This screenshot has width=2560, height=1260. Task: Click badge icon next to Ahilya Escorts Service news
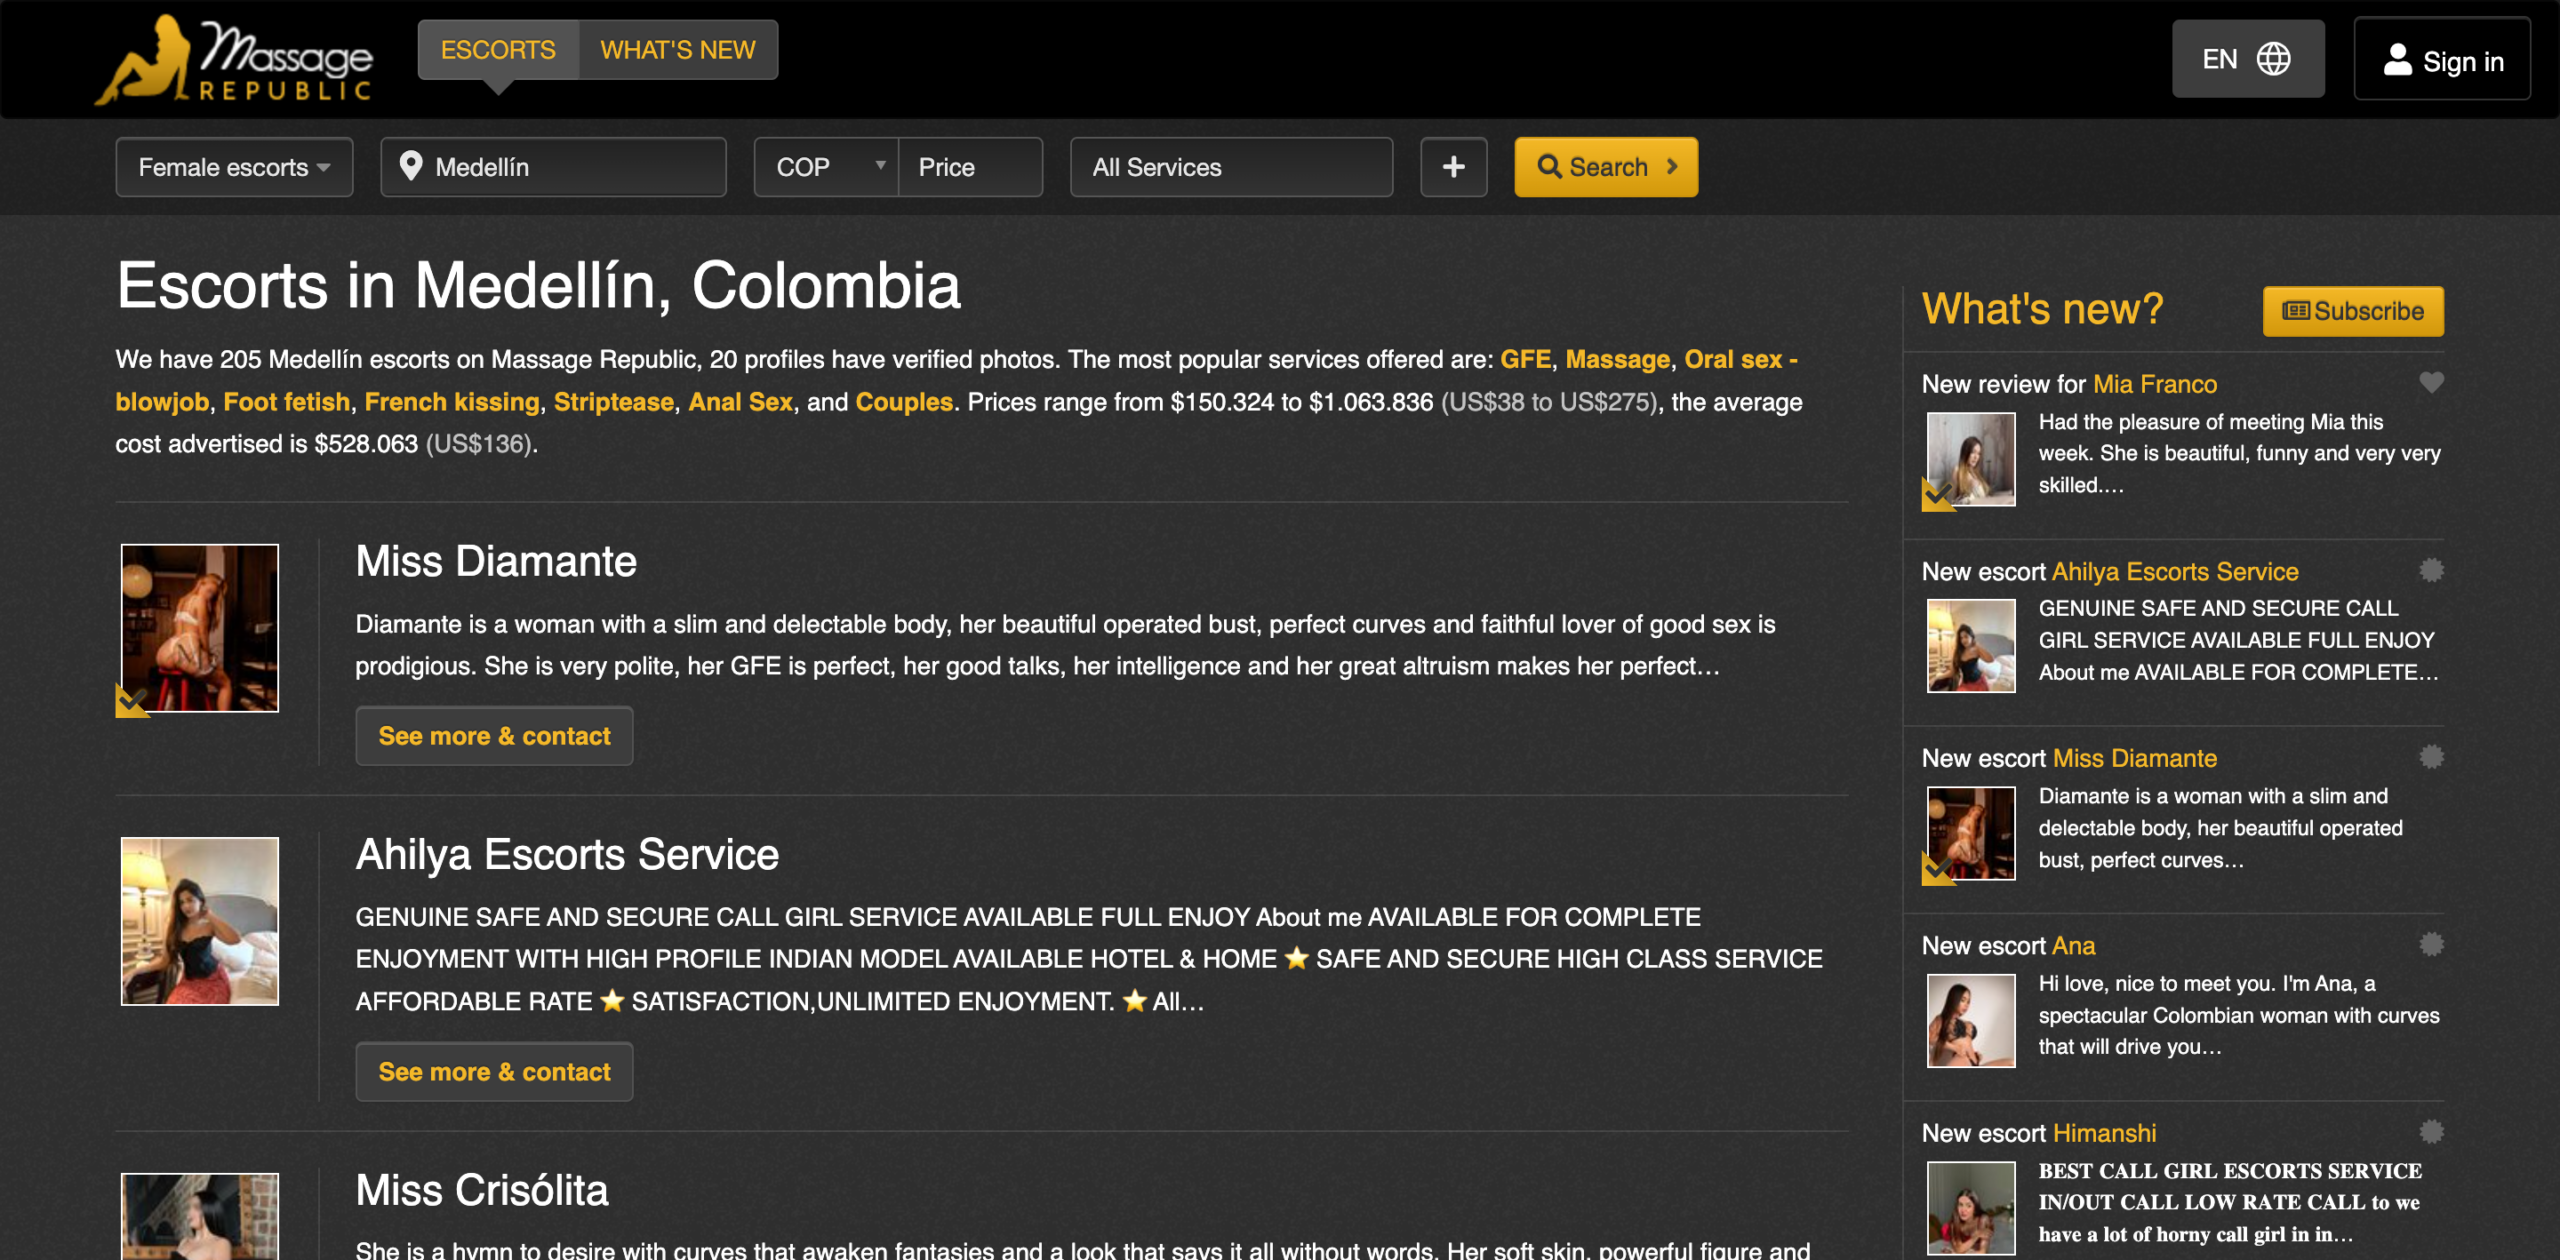click(2431, 570)
